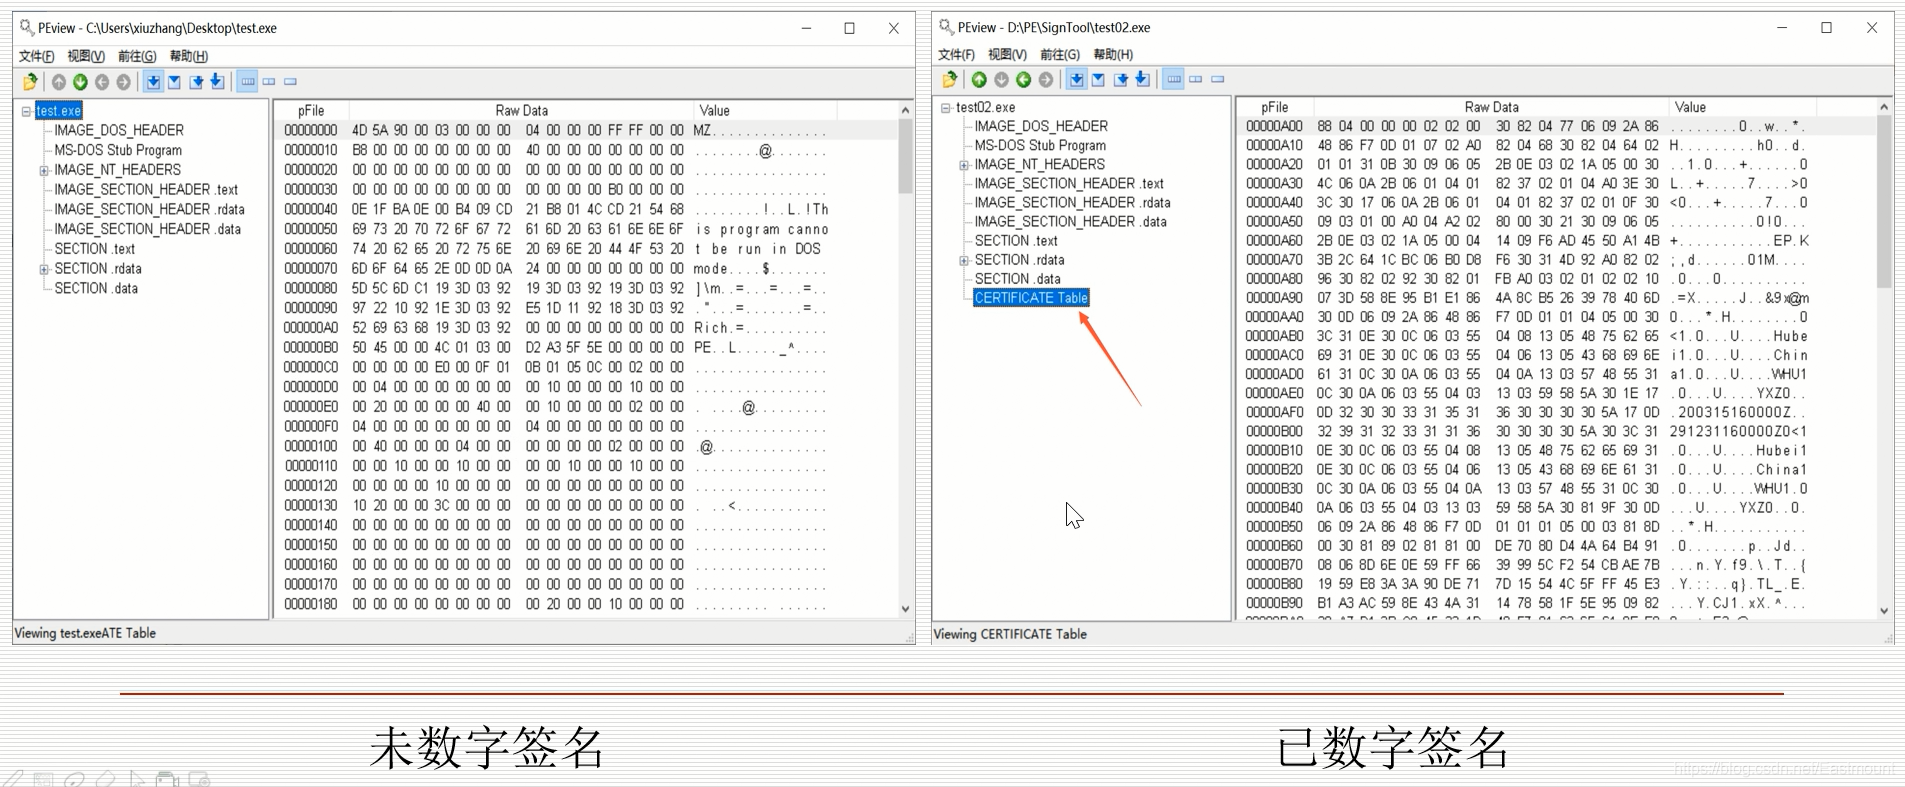Expand SECTION .rdata in test02.exe window tree
The image size is (1905, 787).
[x=964, y=260]
